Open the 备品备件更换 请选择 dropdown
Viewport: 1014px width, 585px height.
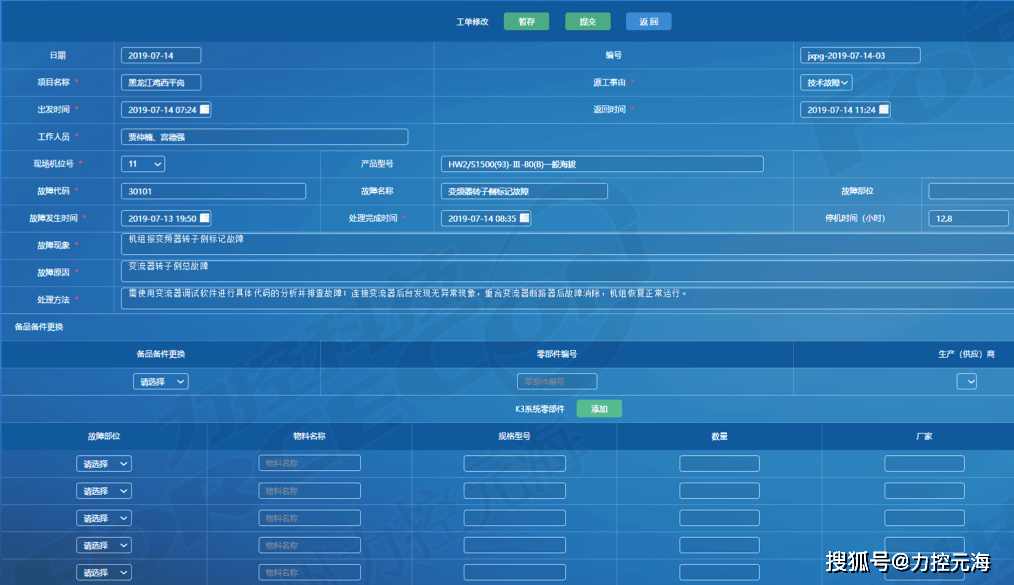coord(161,381)
